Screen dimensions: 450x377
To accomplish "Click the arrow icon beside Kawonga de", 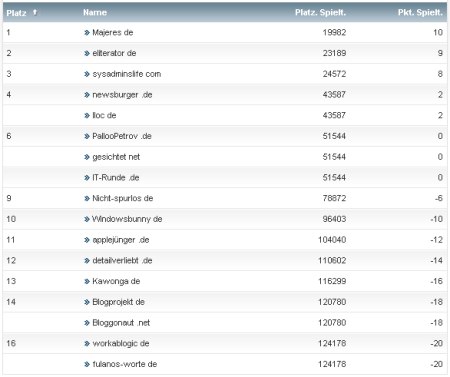I will click(x=87, y=281).
